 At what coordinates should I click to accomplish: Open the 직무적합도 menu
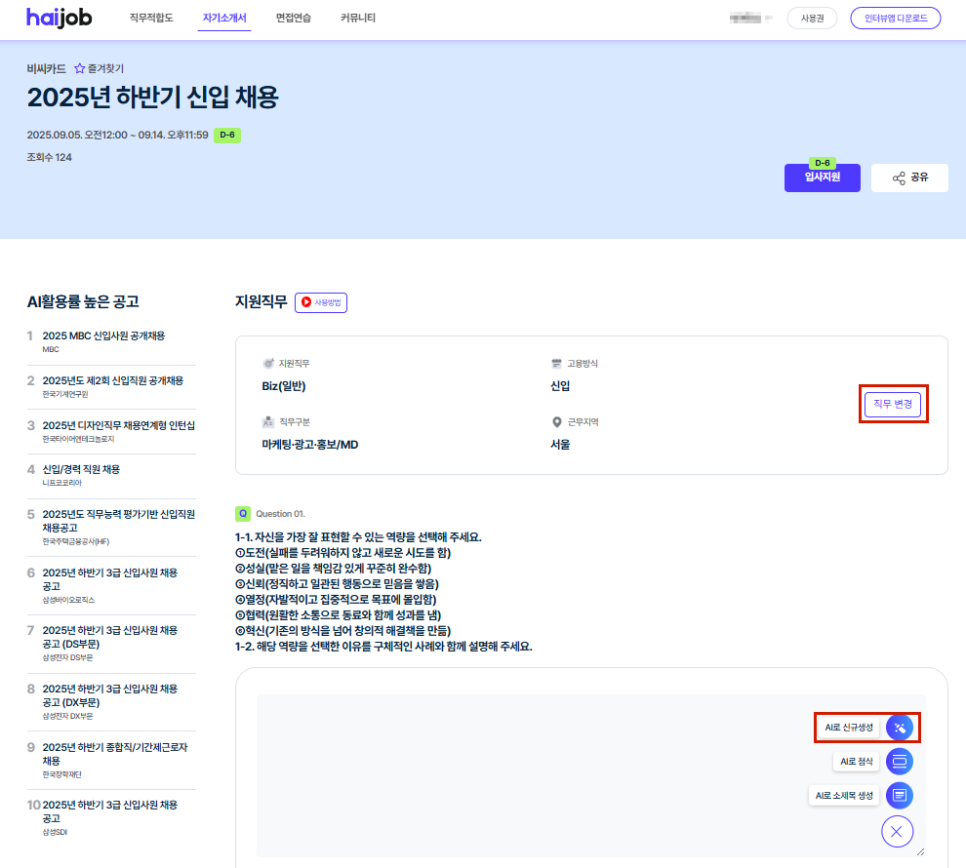click(x=151, y=18)
